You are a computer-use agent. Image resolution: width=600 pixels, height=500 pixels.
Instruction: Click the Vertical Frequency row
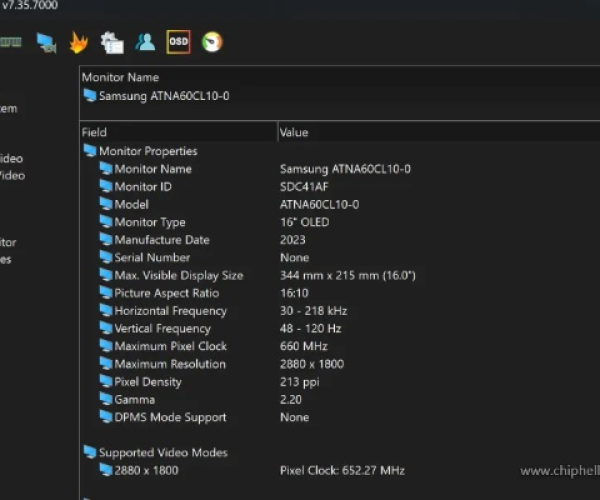162,329
